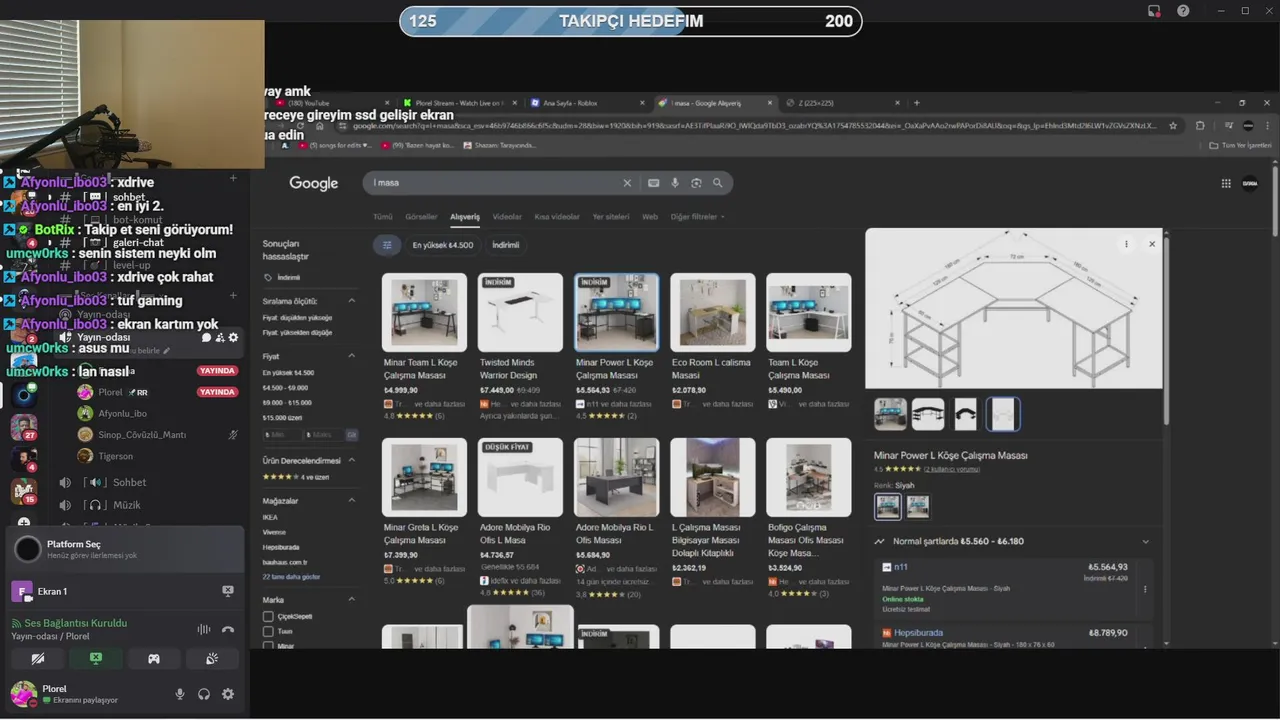Viewport: 1280px width, 720px height.
Task: Switch to the Kısa videolar tab
Action: [557, 217]
